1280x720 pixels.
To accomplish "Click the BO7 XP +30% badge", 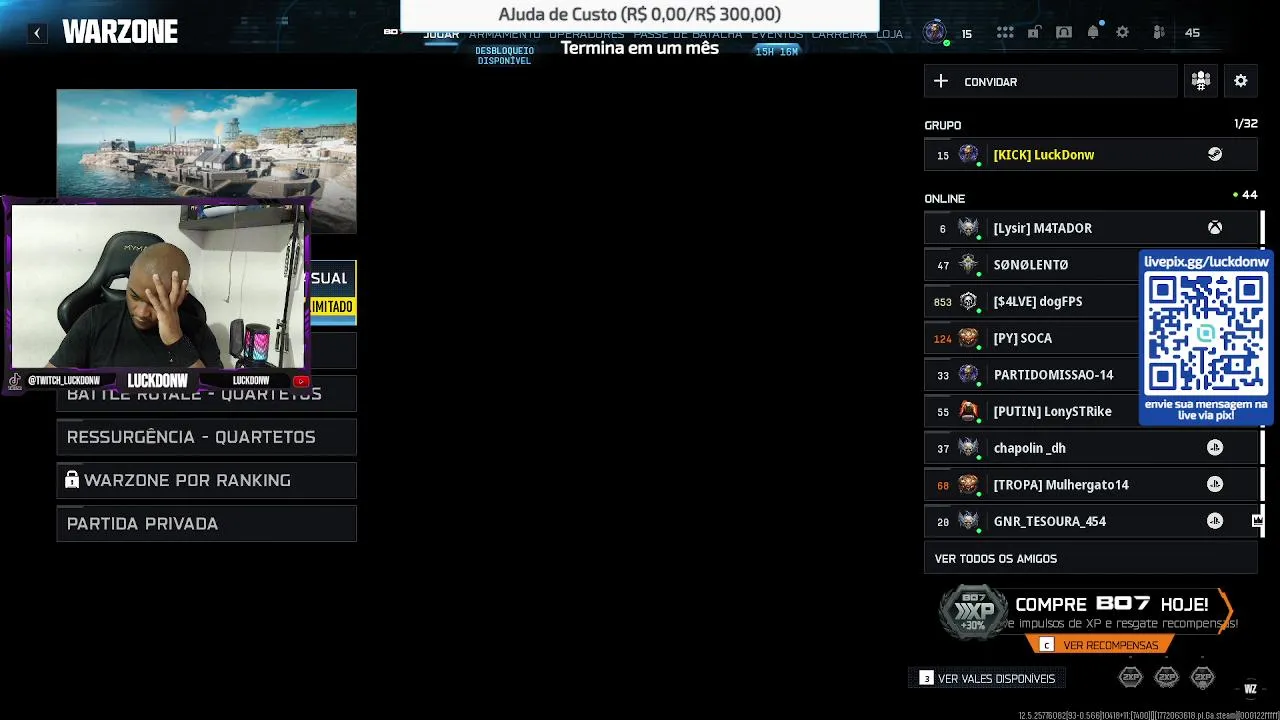I will [x=973, y=611].
